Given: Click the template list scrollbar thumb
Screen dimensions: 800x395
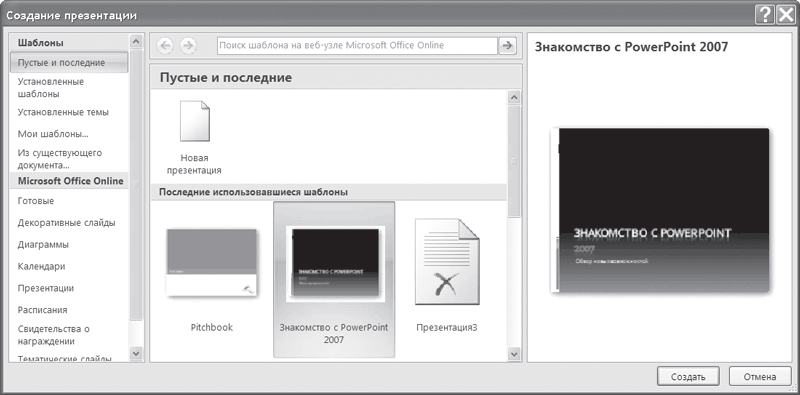Looking at the screenshot, I should [514, 161].
